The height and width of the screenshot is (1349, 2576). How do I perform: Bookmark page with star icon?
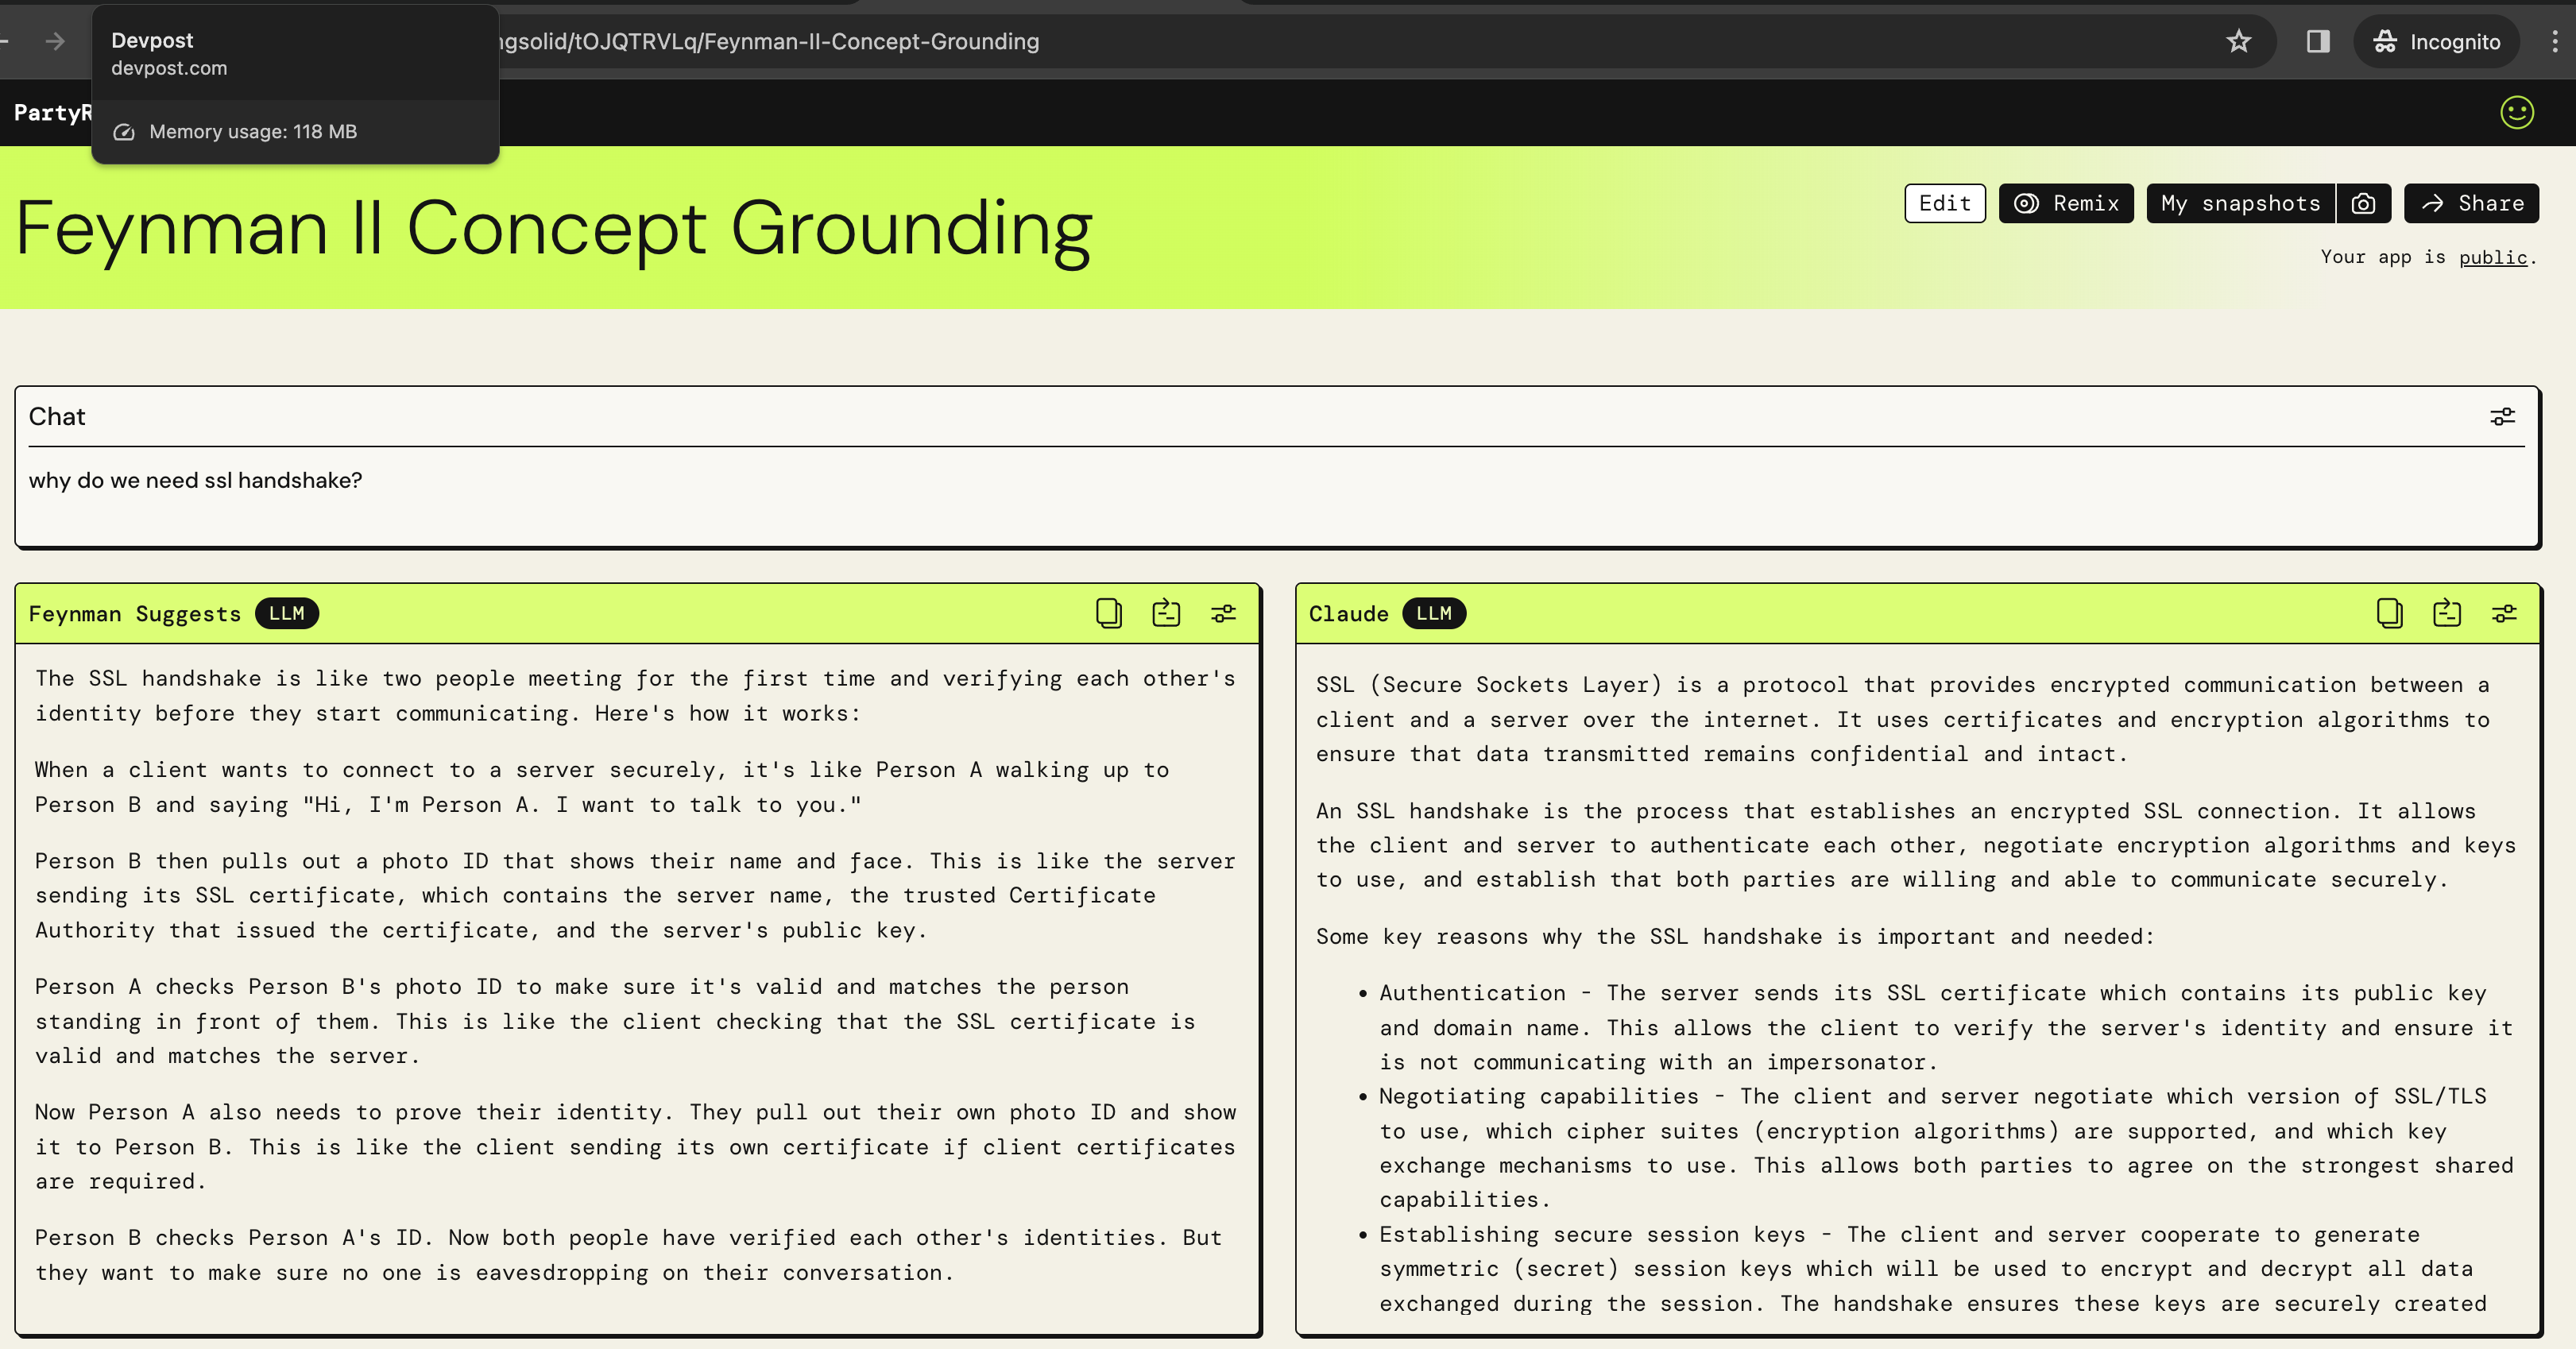coord(2238,41)
